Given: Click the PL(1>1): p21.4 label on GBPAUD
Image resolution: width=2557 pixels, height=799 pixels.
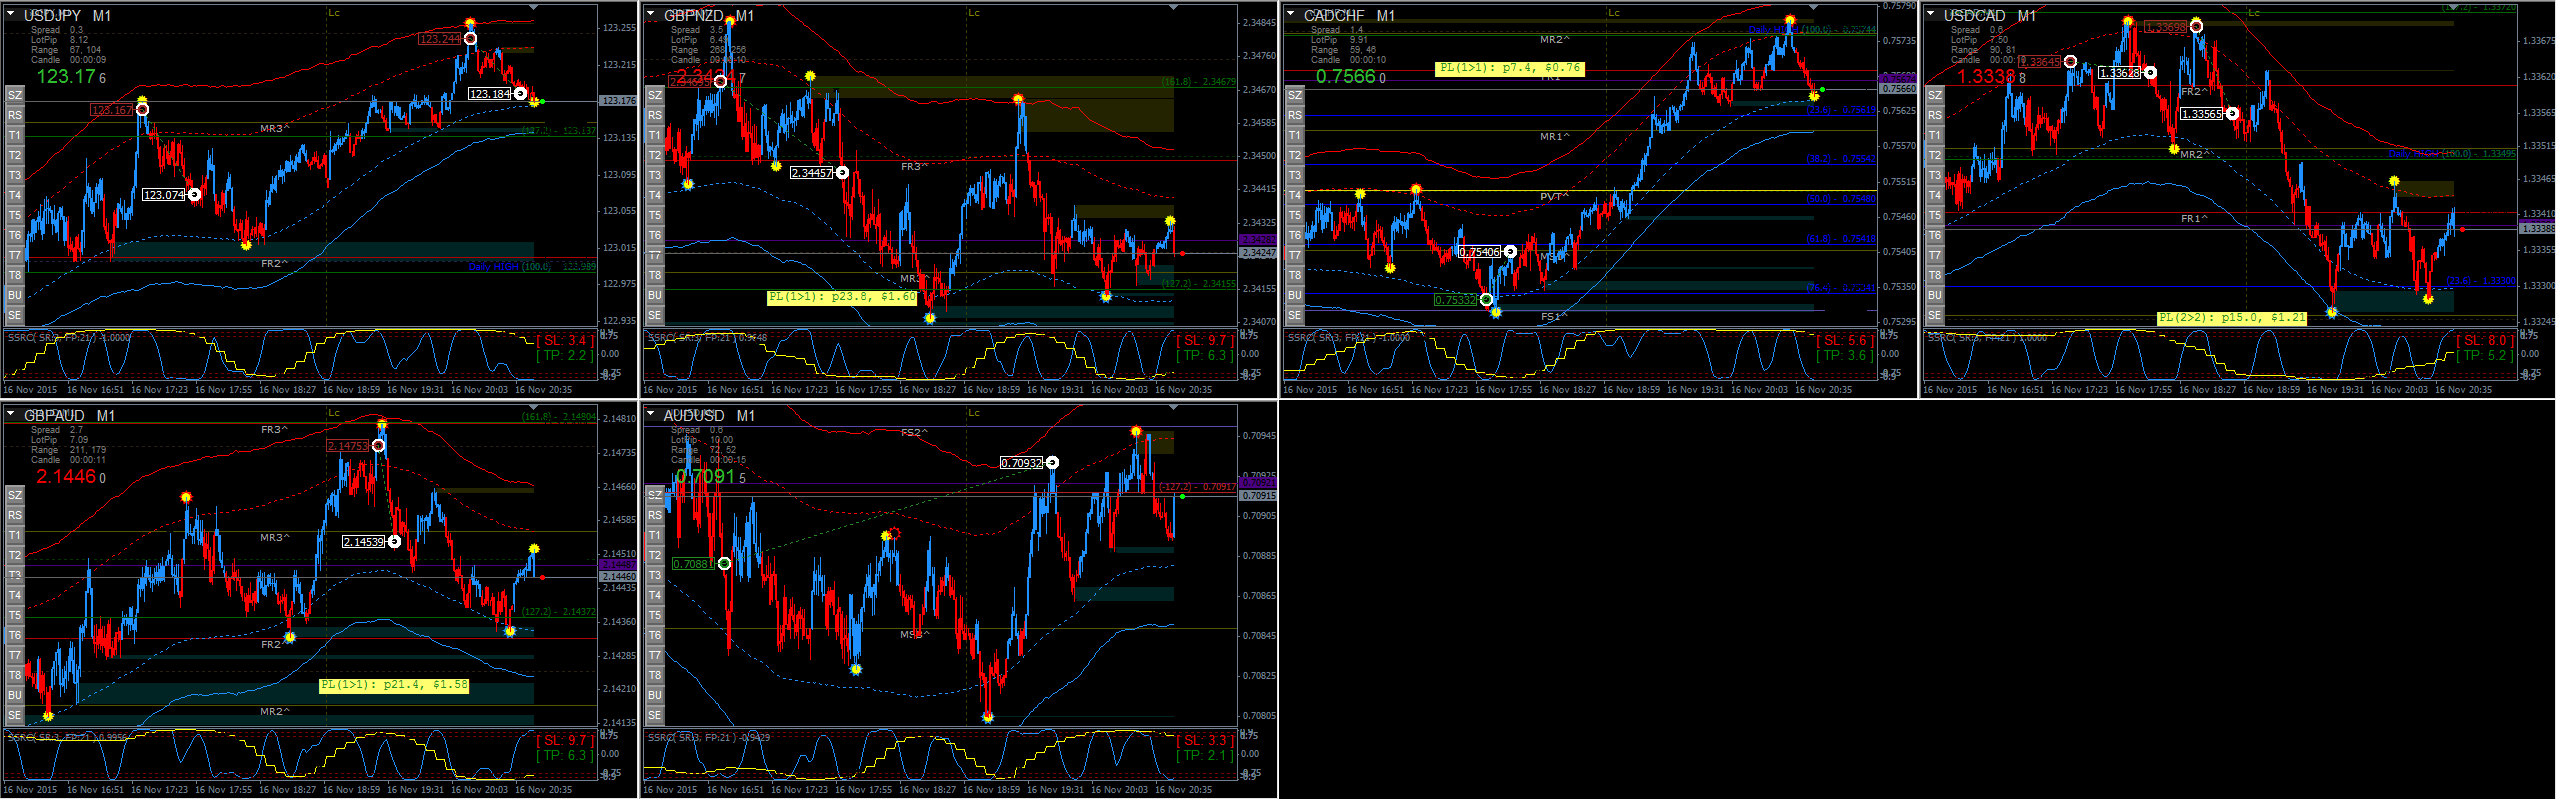Looking at the screenshot, I should [394, 685].
